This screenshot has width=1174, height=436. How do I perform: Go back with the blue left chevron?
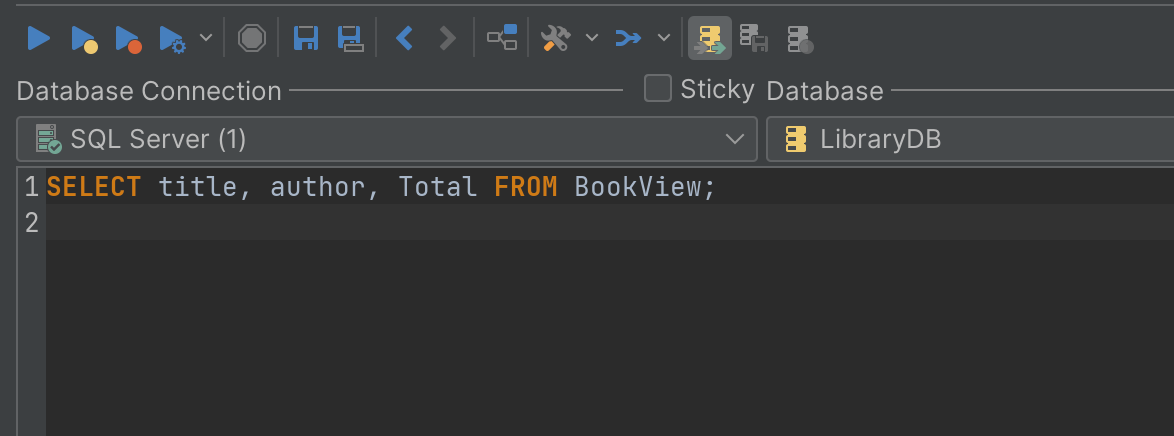pyautogui.click(x=404, y=37)
